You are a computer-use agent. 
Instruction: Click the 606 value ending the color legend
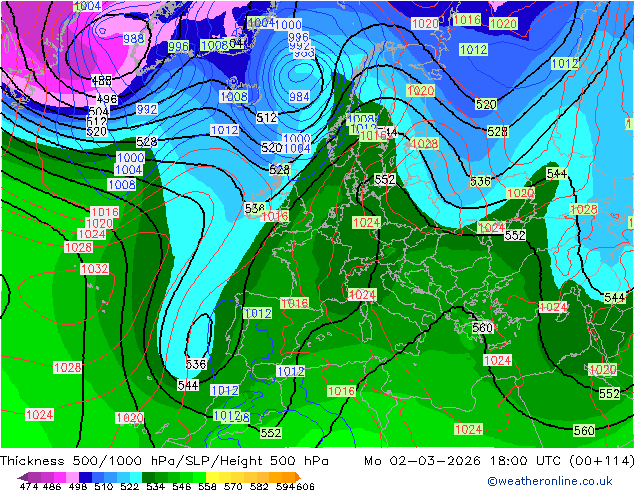pos(305,486)
